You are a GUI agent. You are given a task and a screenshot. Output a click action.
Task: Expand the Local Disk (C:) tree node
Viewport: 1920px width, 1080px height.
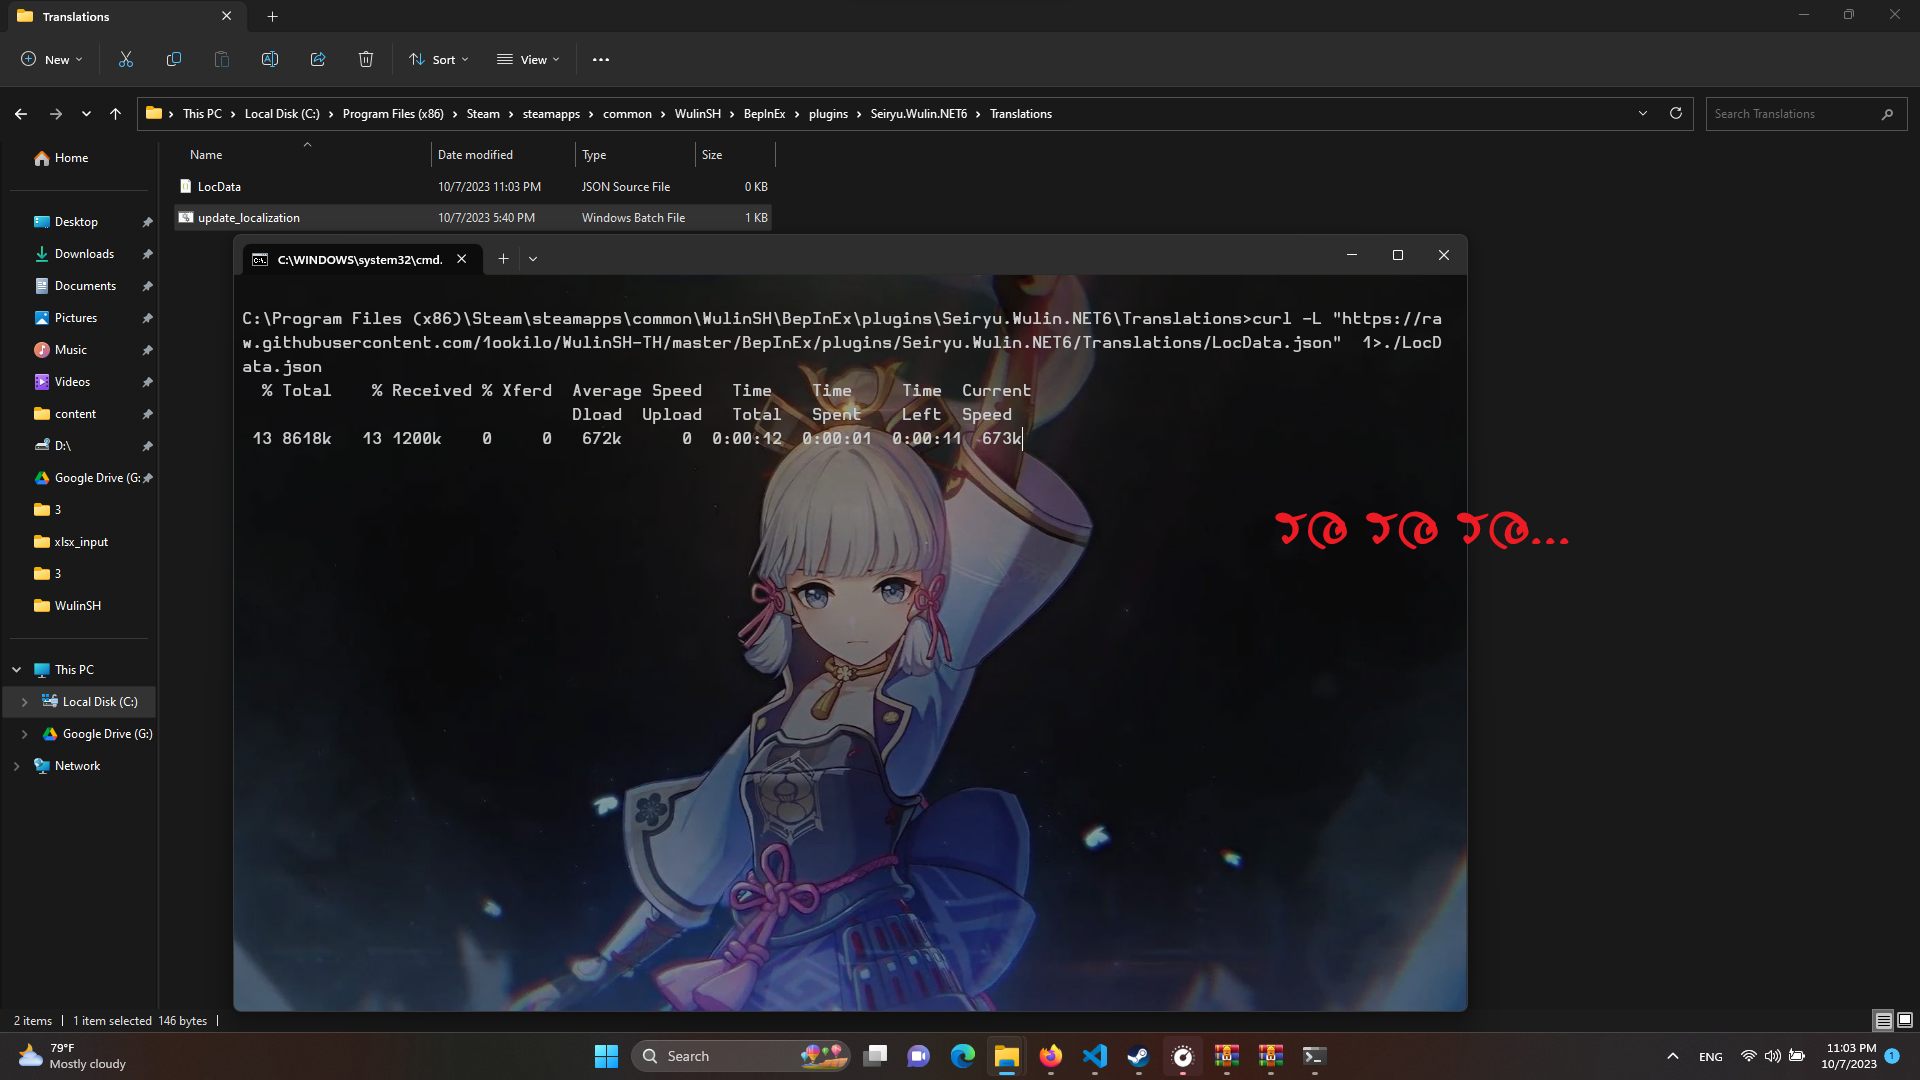point(25,702)
